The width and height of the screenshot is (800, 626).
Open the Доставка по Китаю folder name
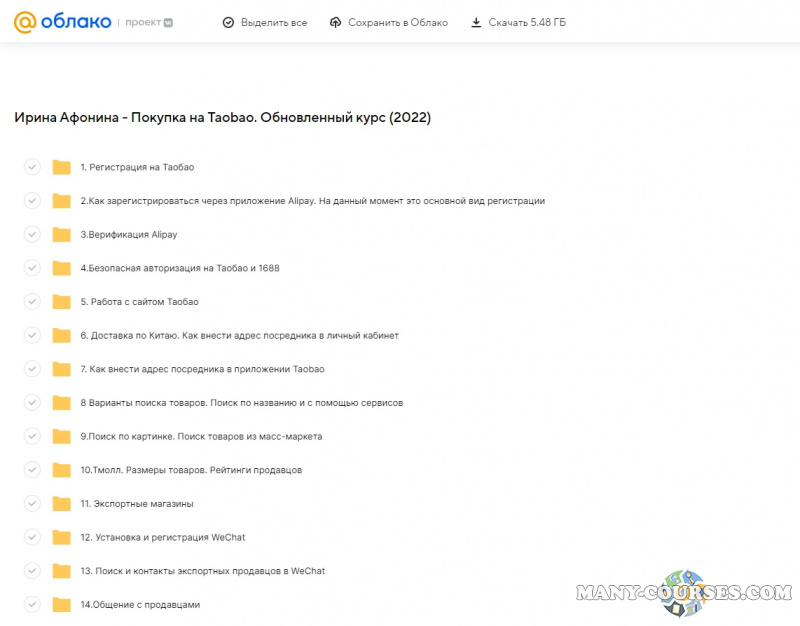[x=239, y=335]
